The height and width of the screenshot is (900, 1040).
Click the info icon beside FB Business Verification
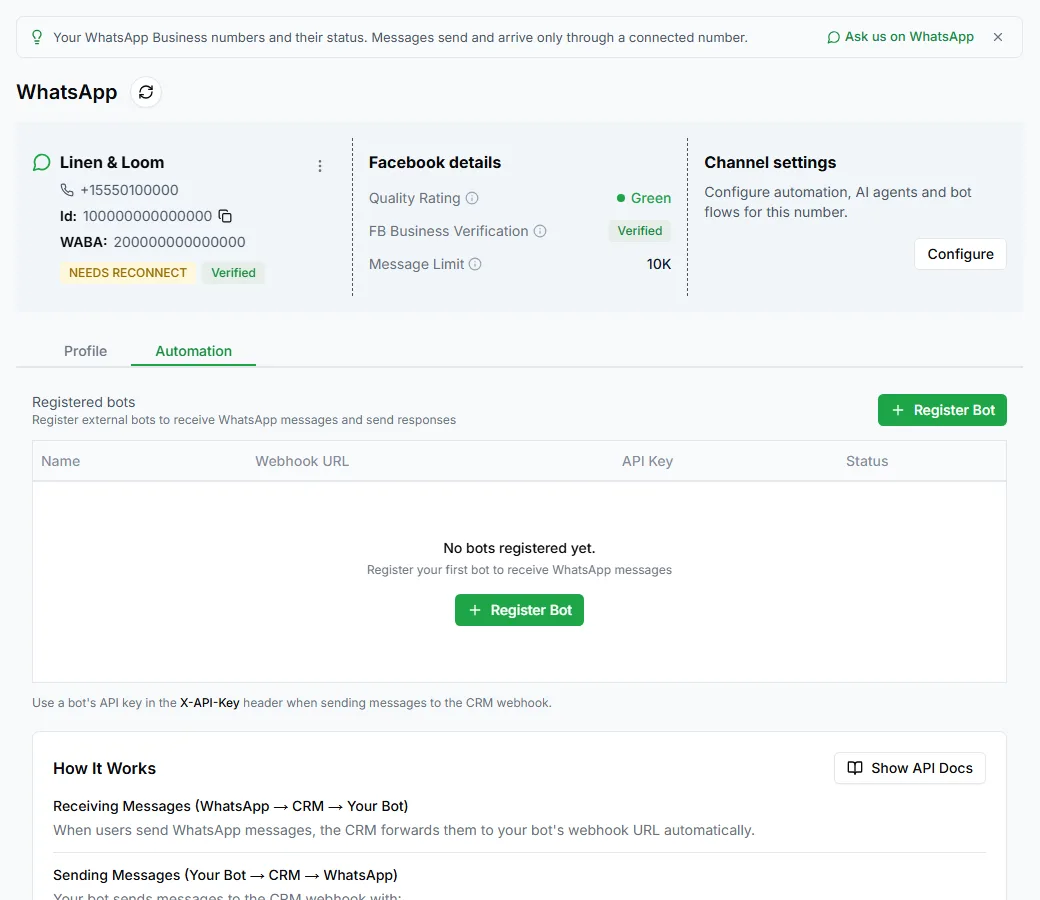541,231
